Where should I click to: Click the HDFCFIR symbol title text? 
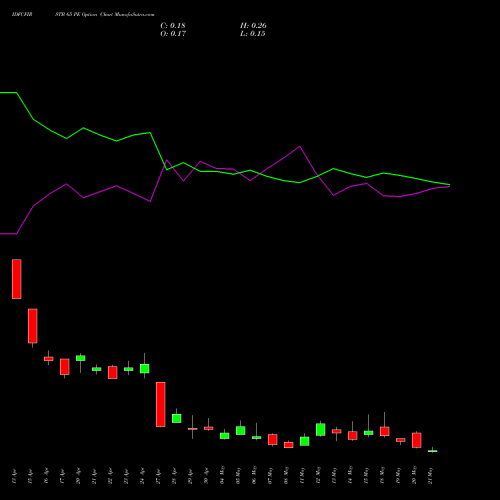(x=22, y=15)
